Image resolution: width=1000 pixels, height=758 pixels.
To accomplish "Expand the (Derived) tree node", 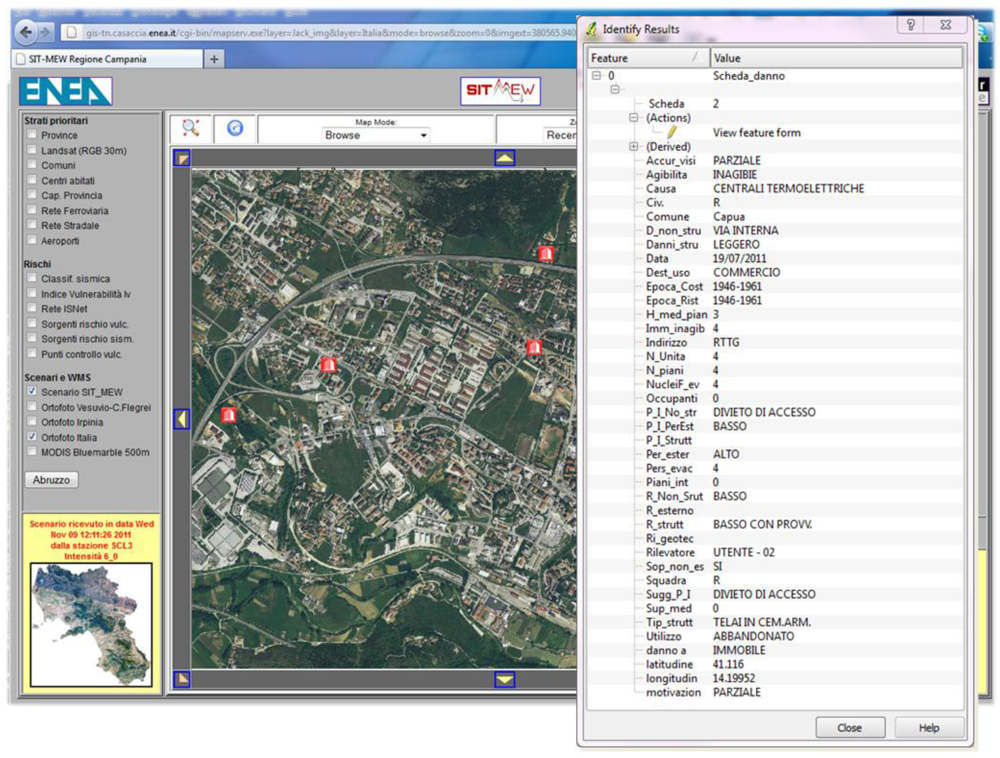I will tap(634, 147).
